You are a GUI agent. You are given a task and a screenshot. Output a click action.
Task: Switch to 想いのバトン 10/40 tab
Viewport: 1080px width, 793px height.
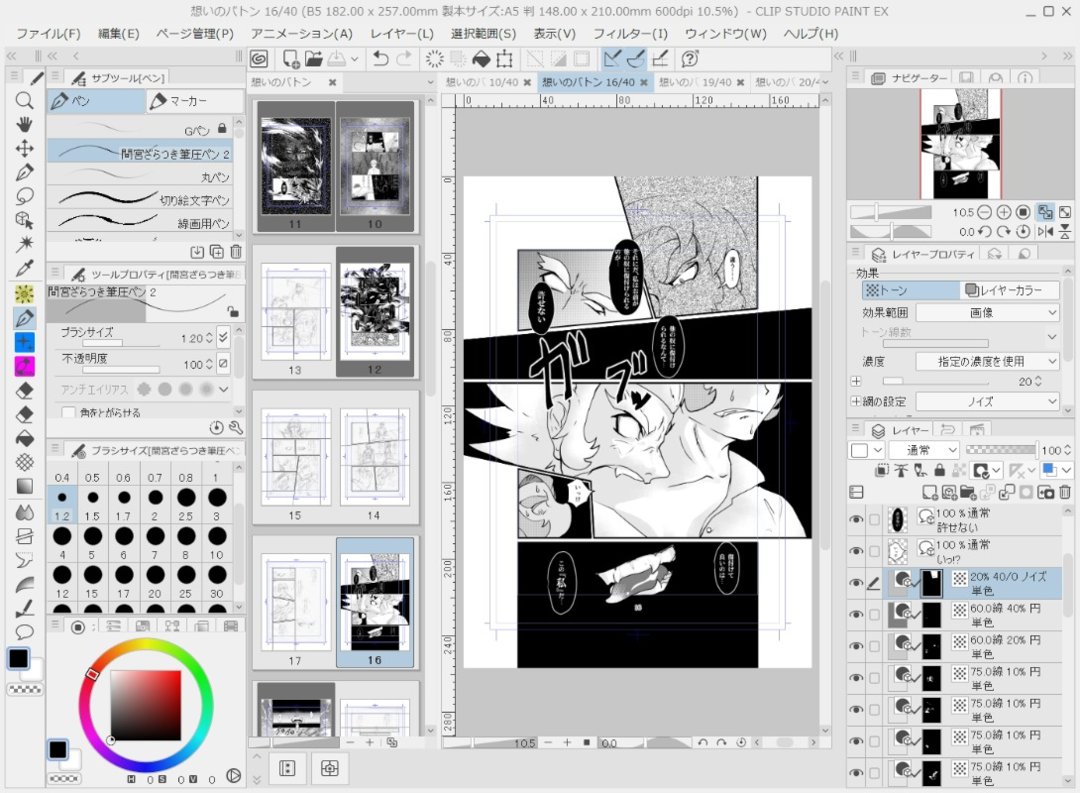tap(482, 82)
